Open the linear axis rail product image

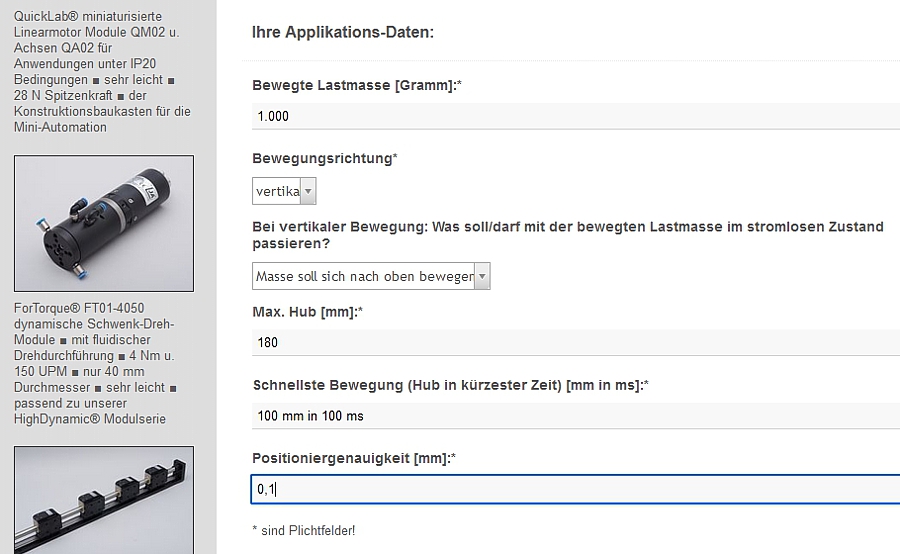(104, 500)
